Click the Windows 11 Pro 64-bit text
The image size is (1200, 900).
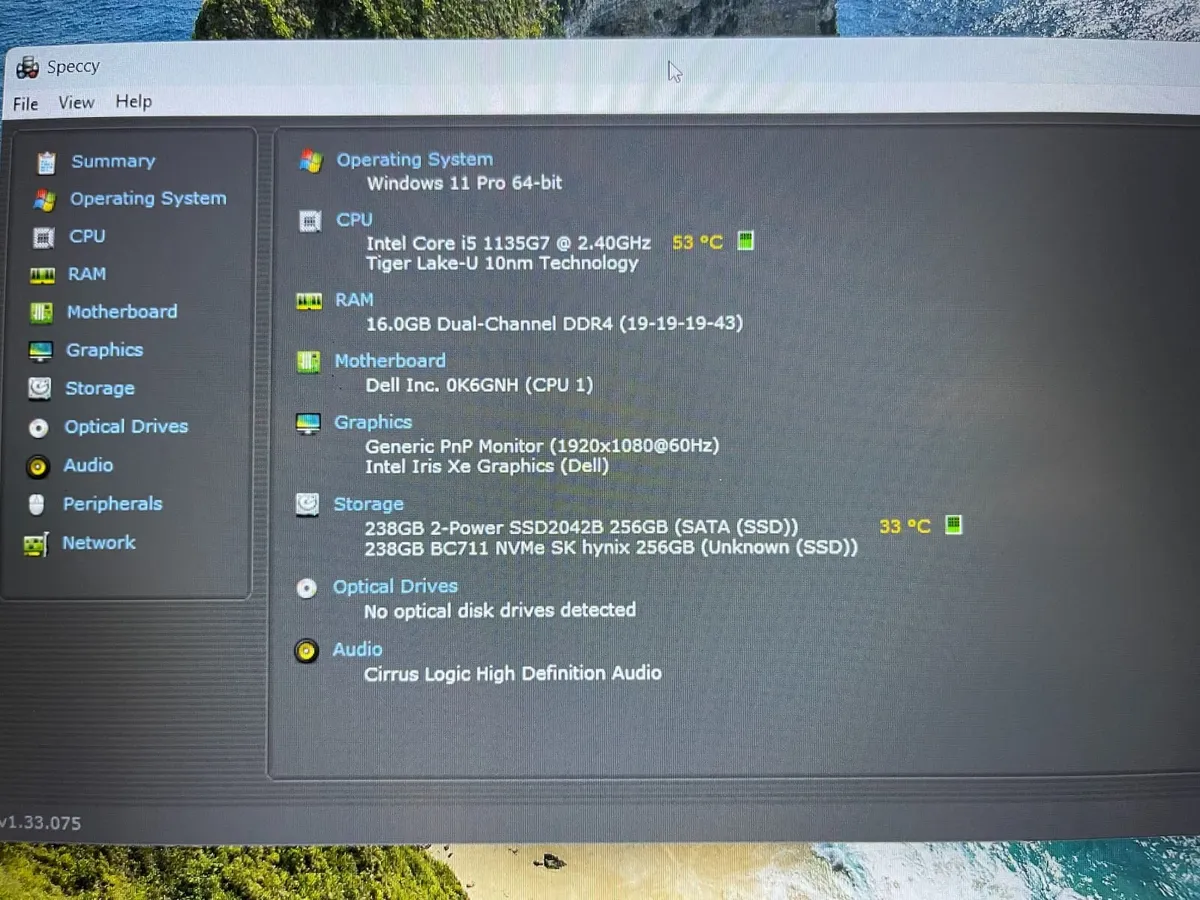click(x=464, y=183)
